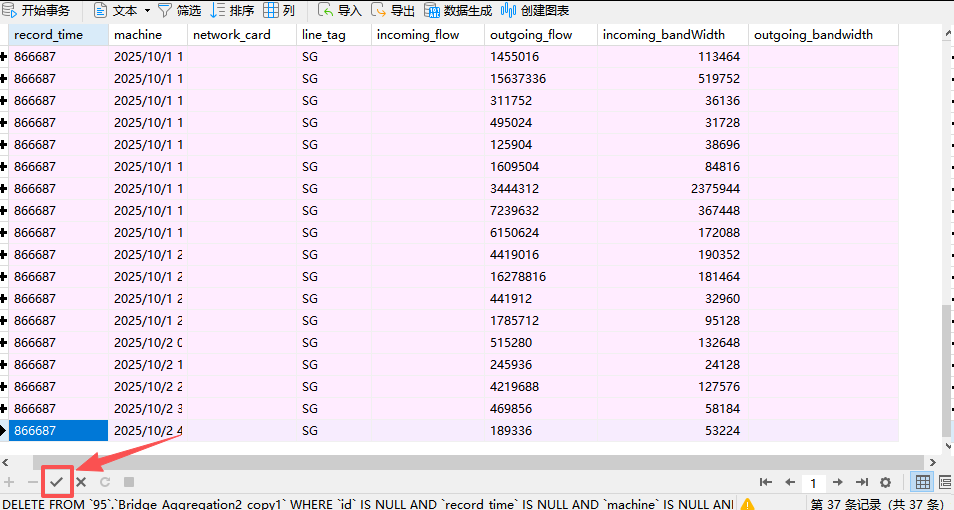Click the plus add record icon
This screenshot has height=510, width=954.
(x=9, y=482)
